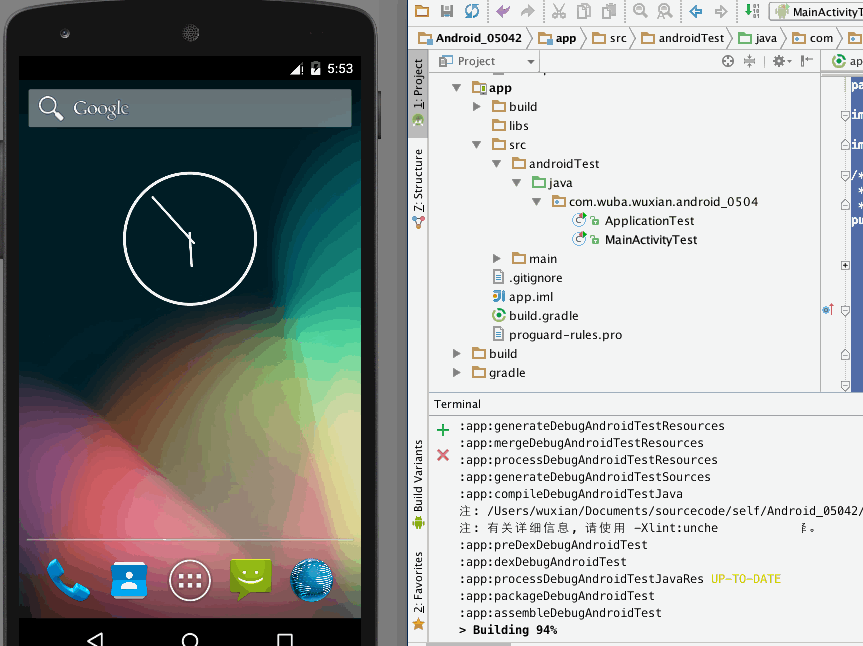Click the editor tab next to Project panel
The height and width of the screenshot is (646, 863).
(844, 61)
